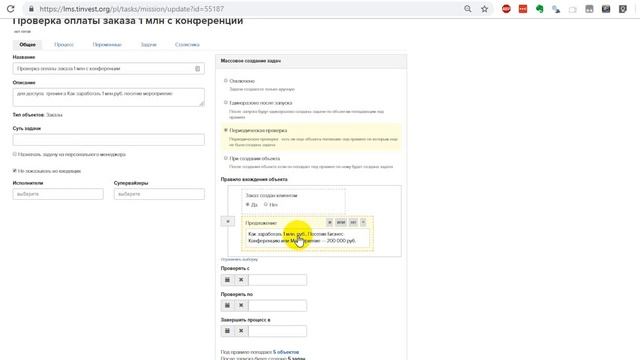Click the Заказ создан клиентом label
This screenshot has height=360, width=640.
click(271, 196)
